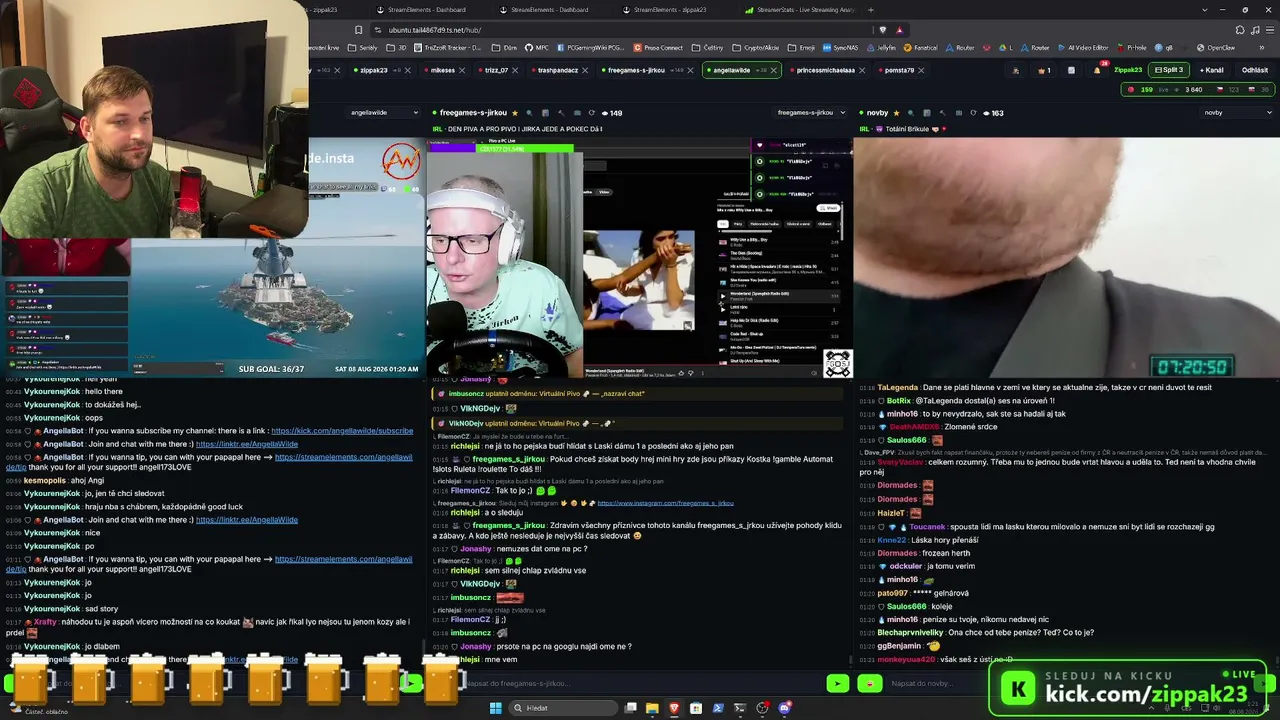Close the angellawilde channel tab
The width and height of the screenshot is (1280, 720).
[773, 71]
